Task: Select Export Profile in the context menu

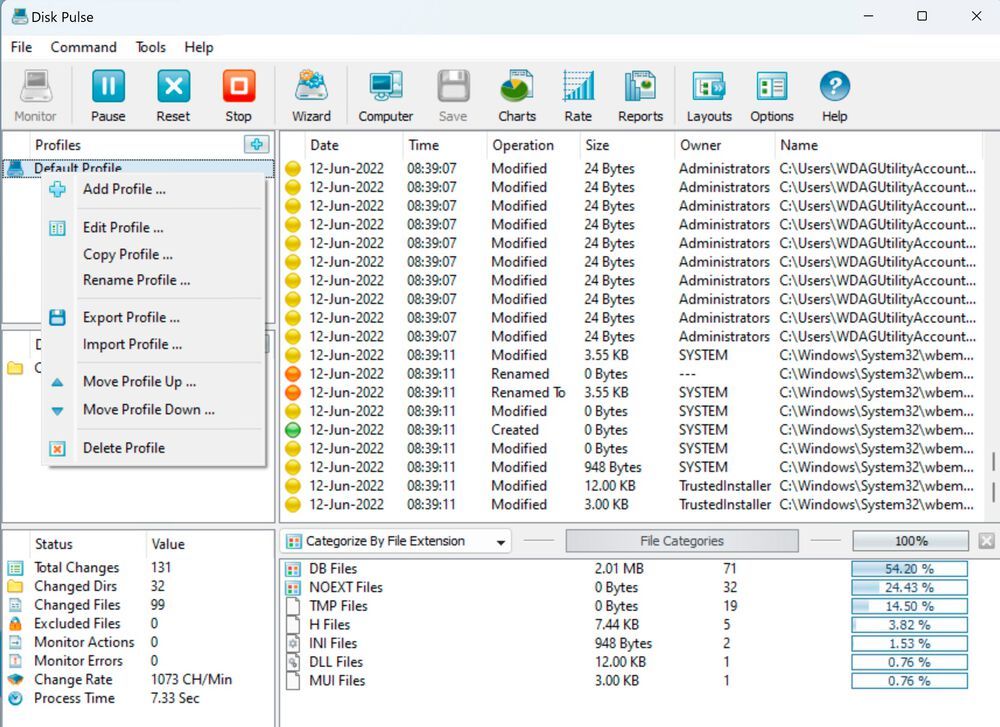Action: (131, 317)
